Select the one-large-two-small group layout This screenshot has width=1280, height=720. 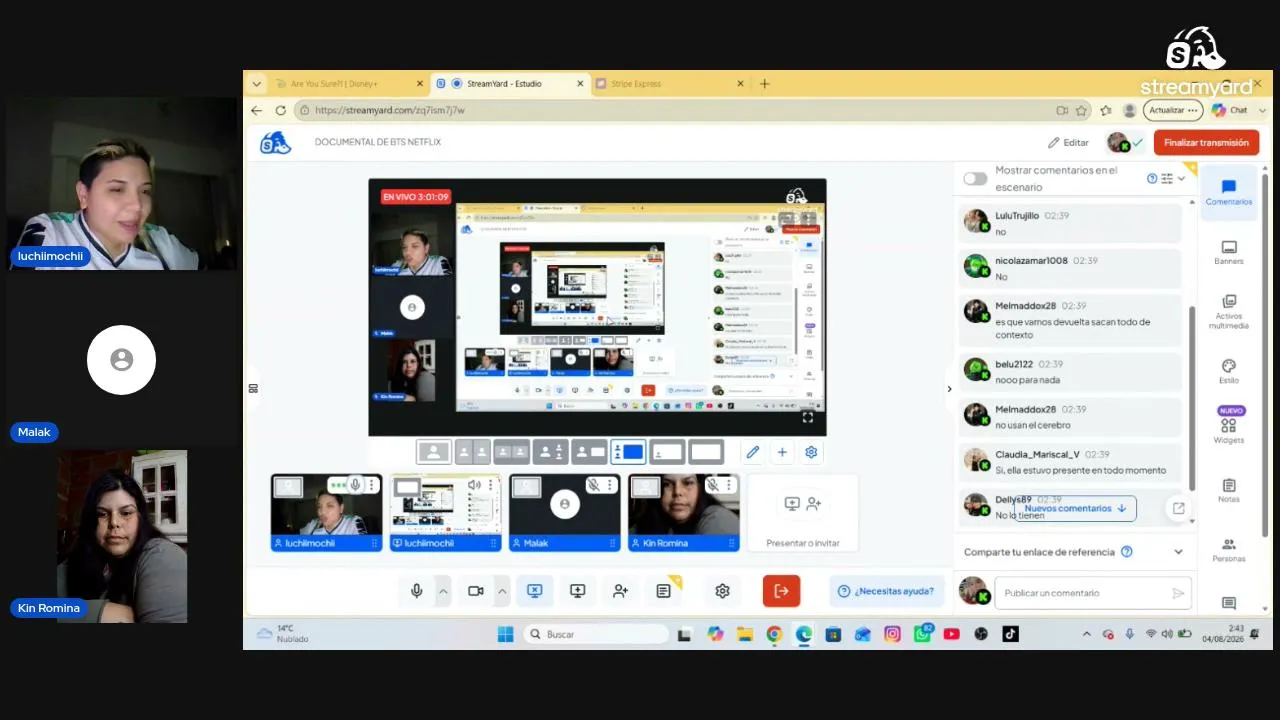click(x=550, y=452)
